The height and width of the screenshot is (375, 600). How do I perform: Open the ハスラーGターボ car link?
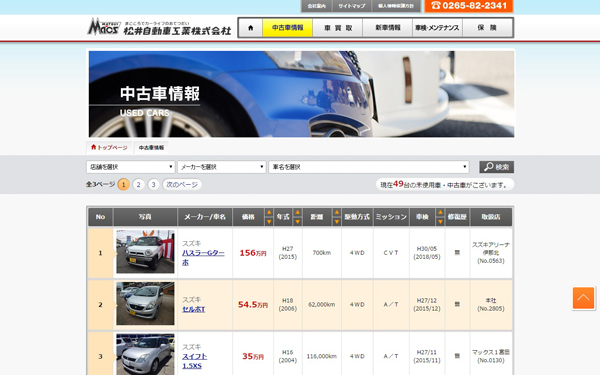point(203,258)
